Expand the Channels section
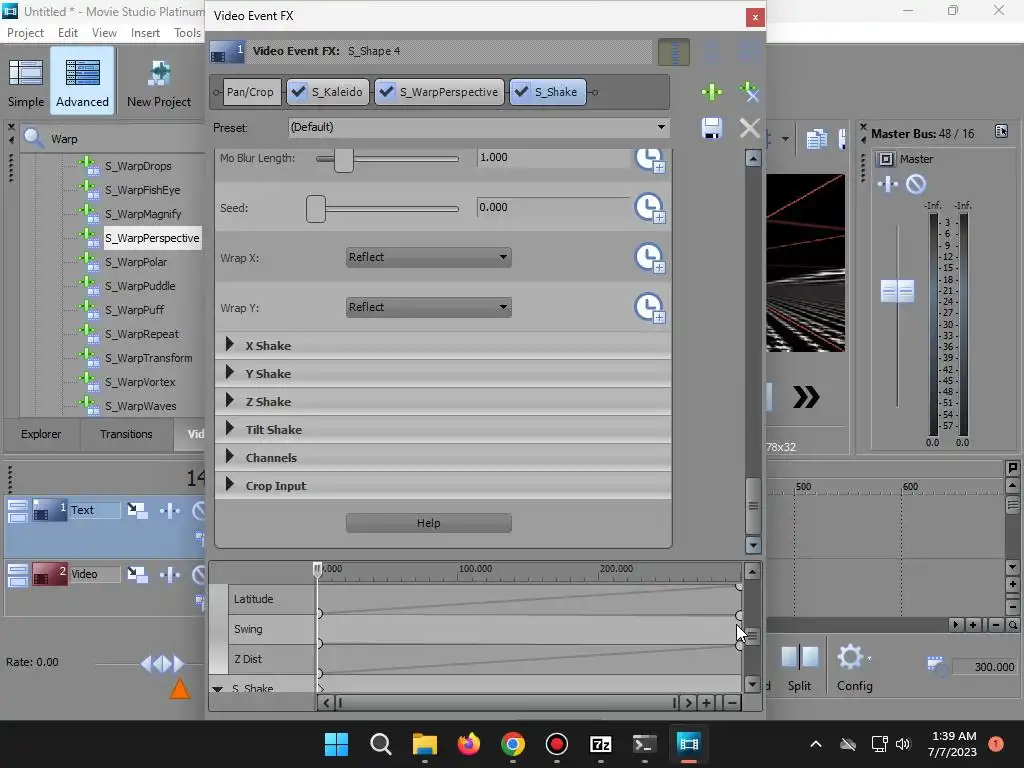 pos(229,457)
